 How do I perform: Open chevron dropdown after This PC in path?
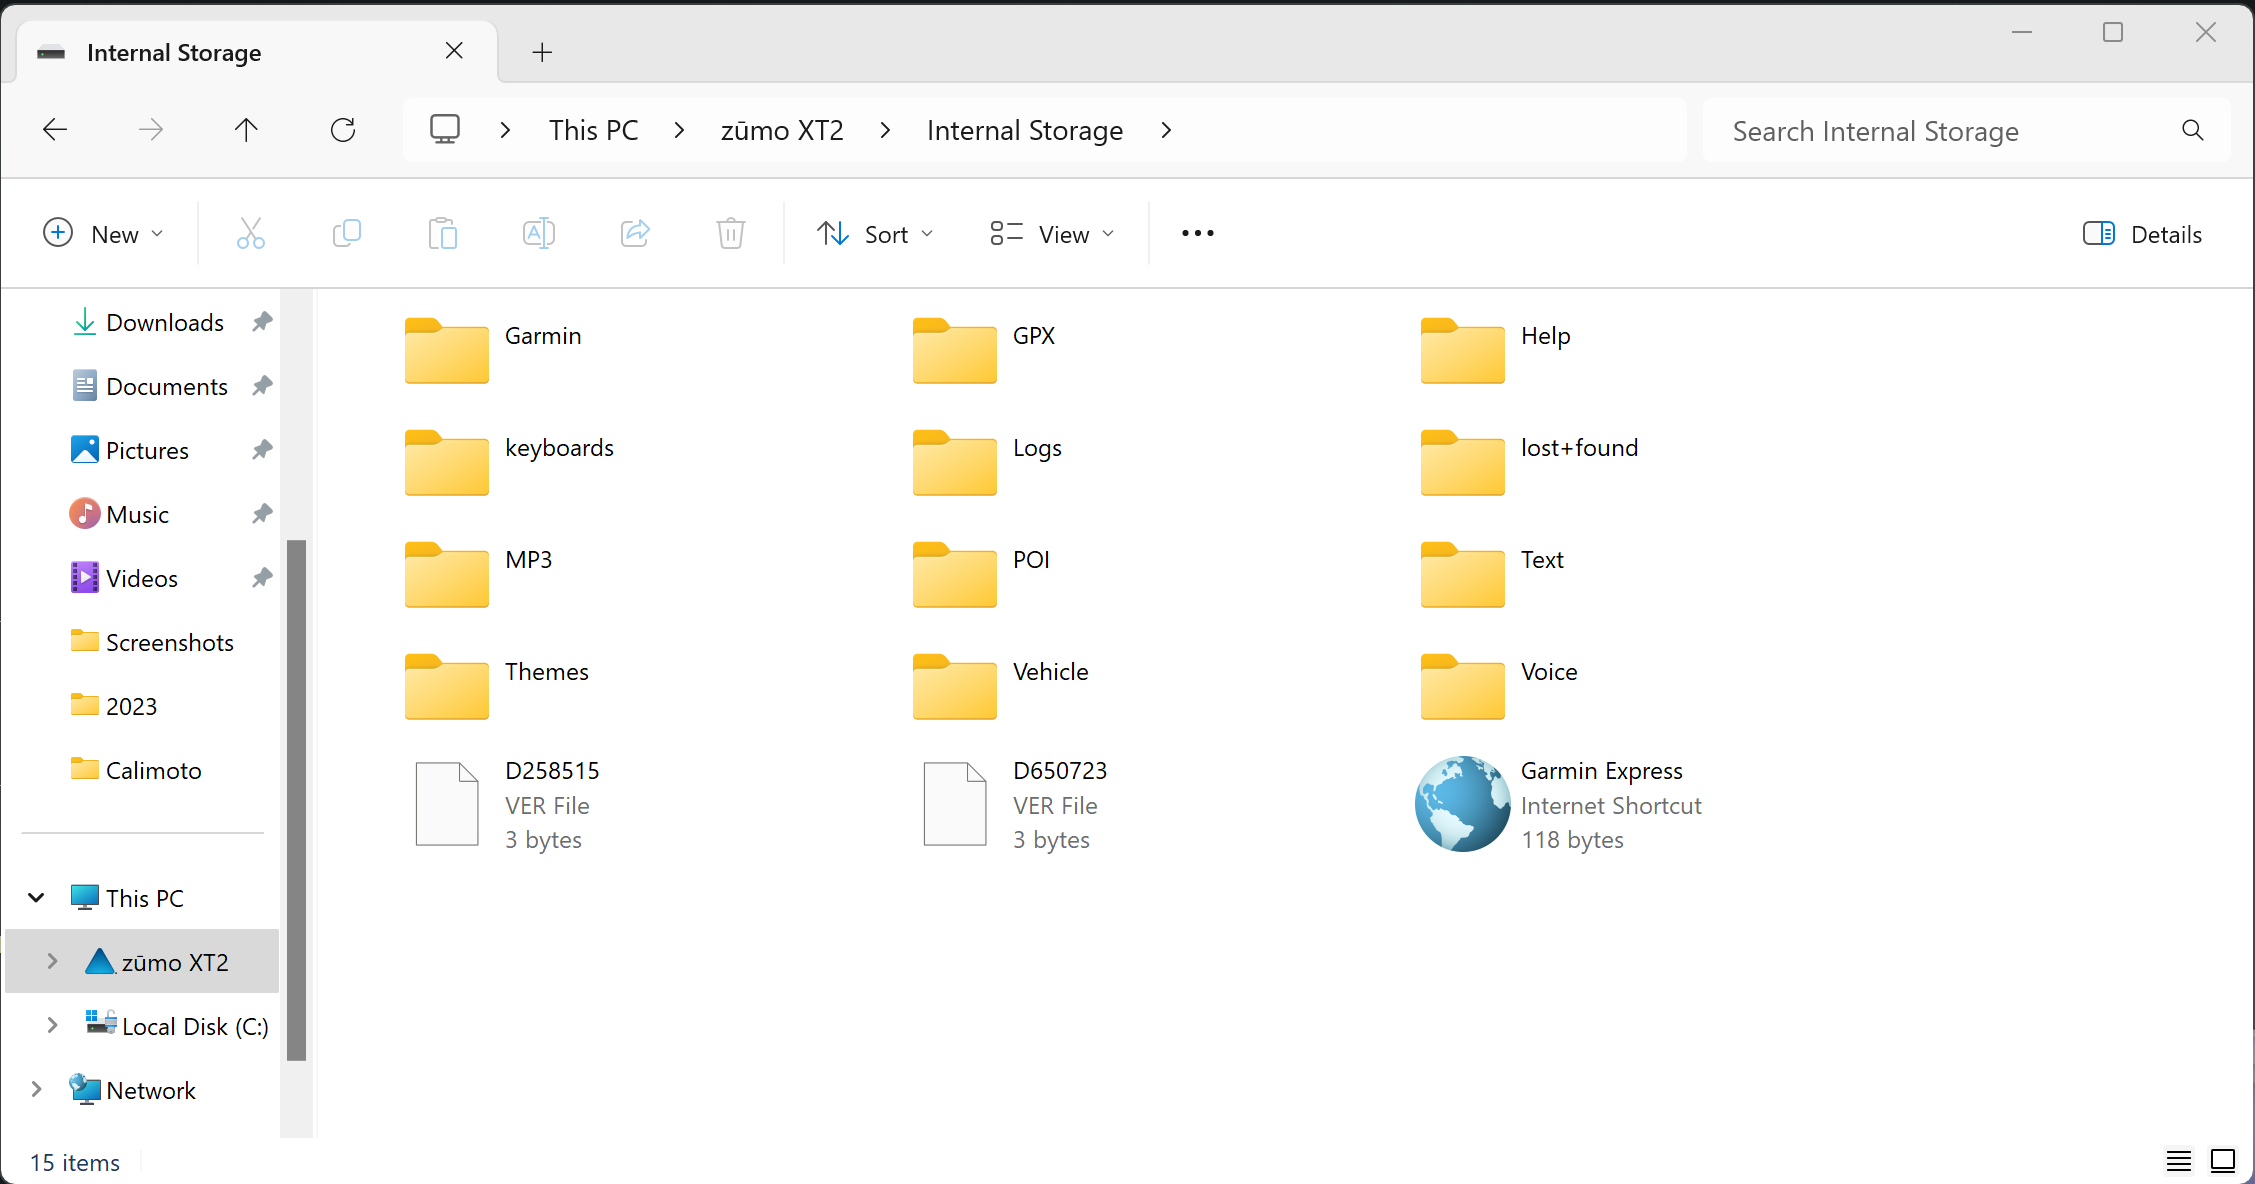coord(680,130)
